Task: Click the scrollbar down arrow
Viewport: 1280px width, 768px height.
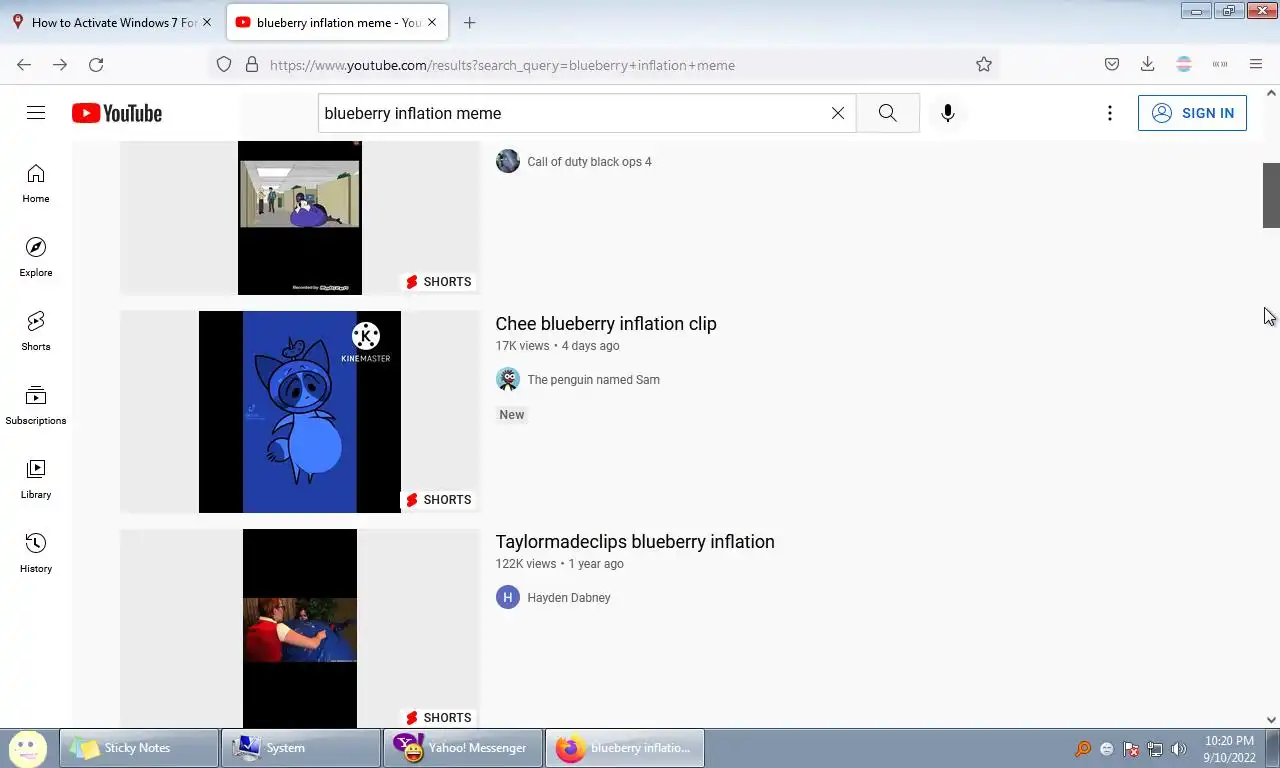Action: 1271,720
